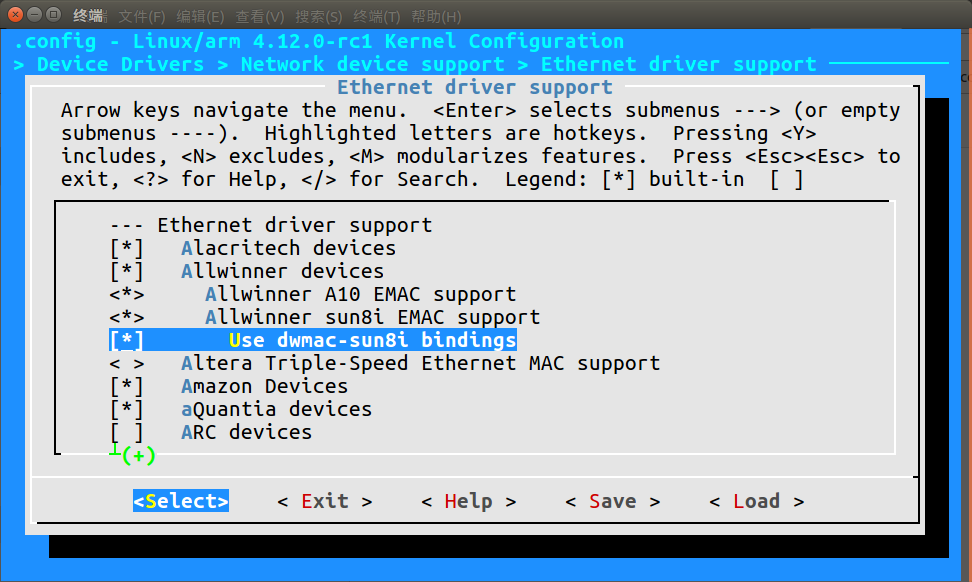Screen dimensions: 972x582
Task: Change Allwinner sun8i EMAC support tristate
Action: 126,317
